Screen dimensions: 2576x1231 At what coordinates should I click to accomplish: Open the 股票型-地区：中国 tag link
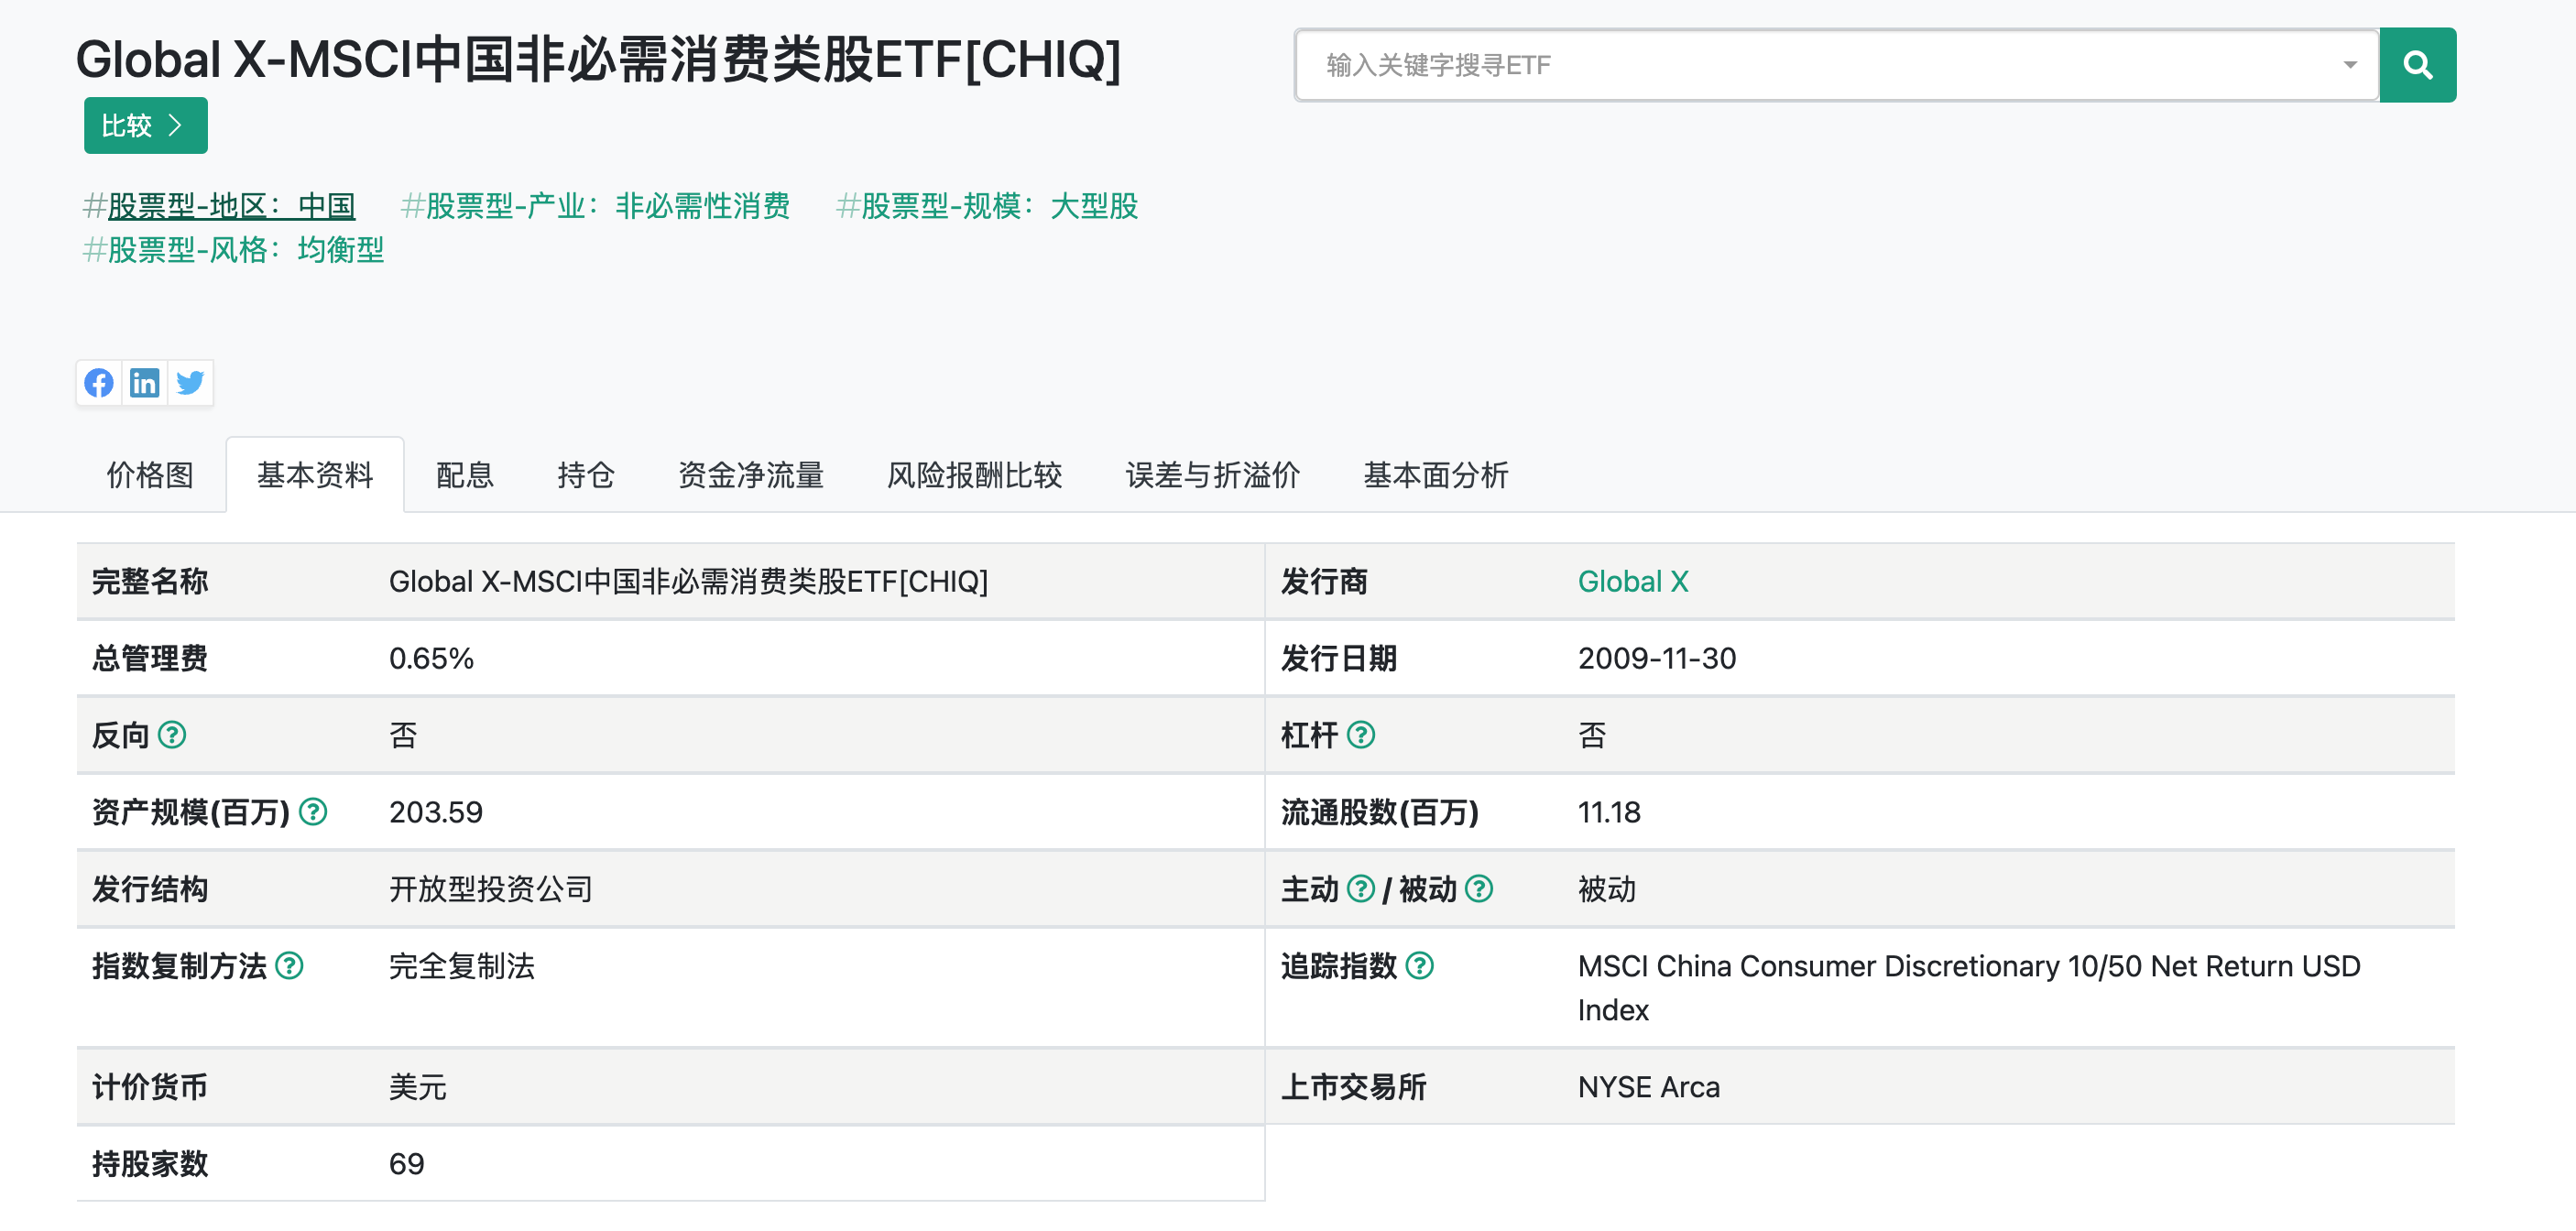(x=231, y=206)
